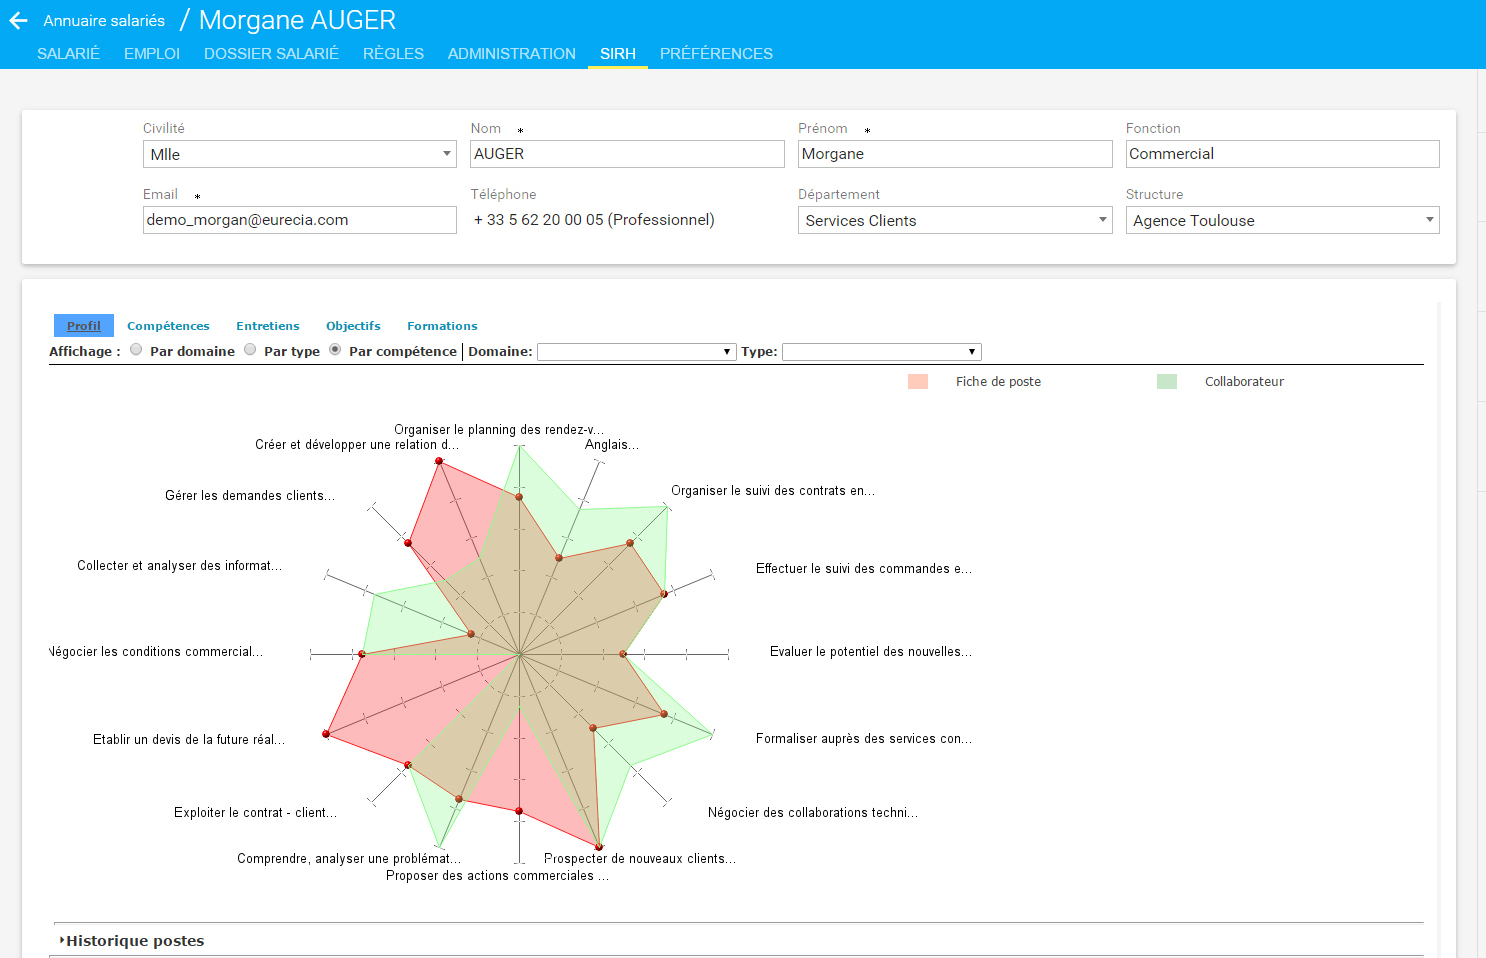Open the RÈGLES tab
1486x958 pixels.
pos(393,54)
